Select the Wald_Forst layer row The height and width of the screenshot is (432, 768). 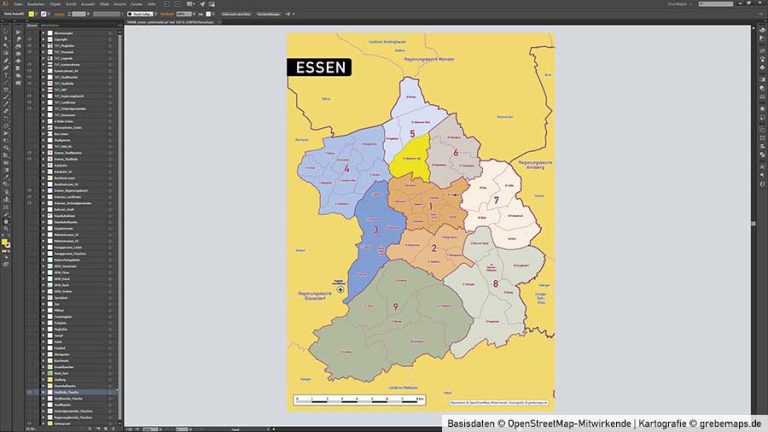click(x=73, y=373)
